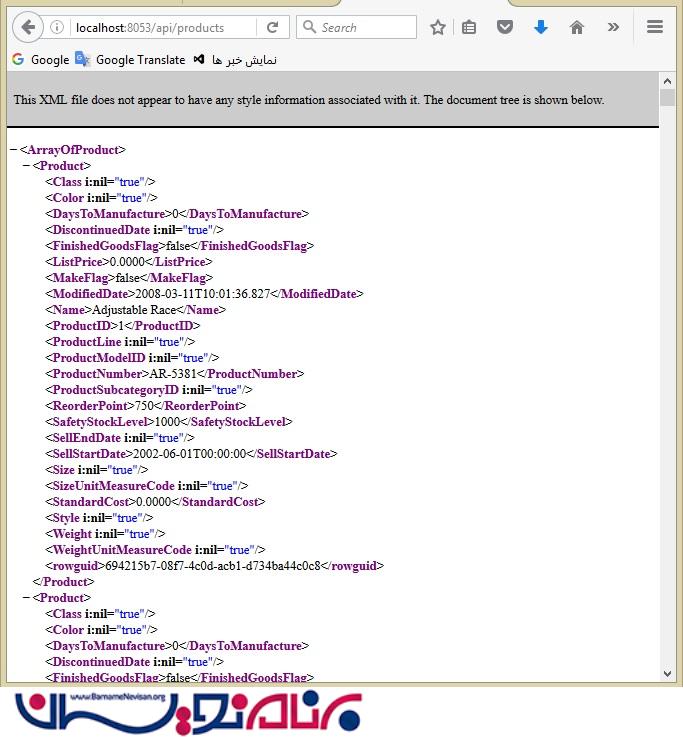
Task: Click the ProductSubcategoryID element line
Action: tap(149, 390)
